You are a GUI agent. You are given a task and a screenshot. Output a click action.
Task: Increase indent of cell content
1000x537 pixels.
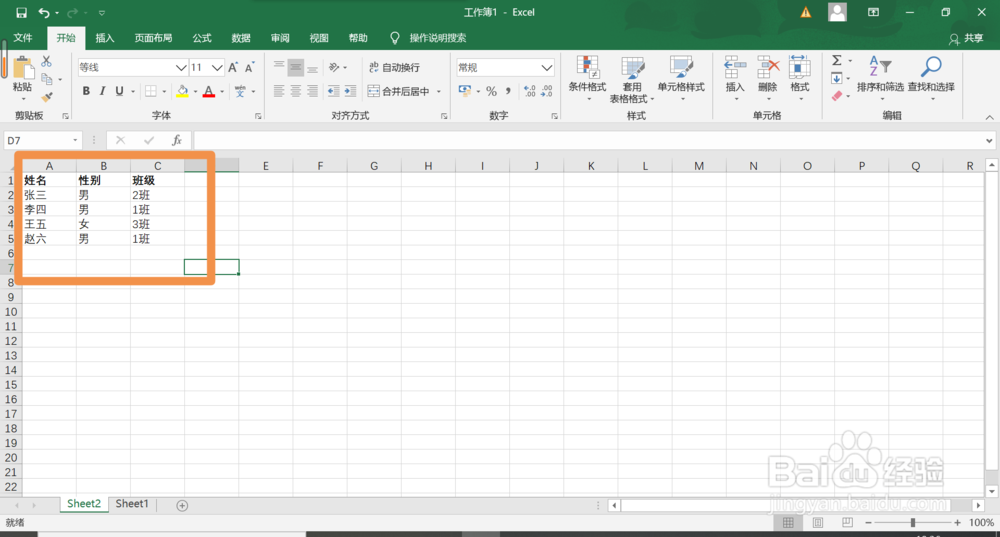coord(350,91)
